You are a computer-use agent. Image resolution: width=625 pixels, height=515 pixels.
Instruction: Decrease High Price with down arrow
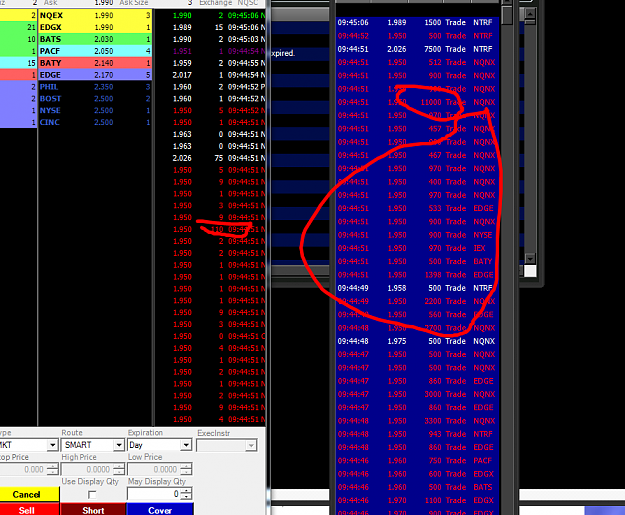coord(119,472)
